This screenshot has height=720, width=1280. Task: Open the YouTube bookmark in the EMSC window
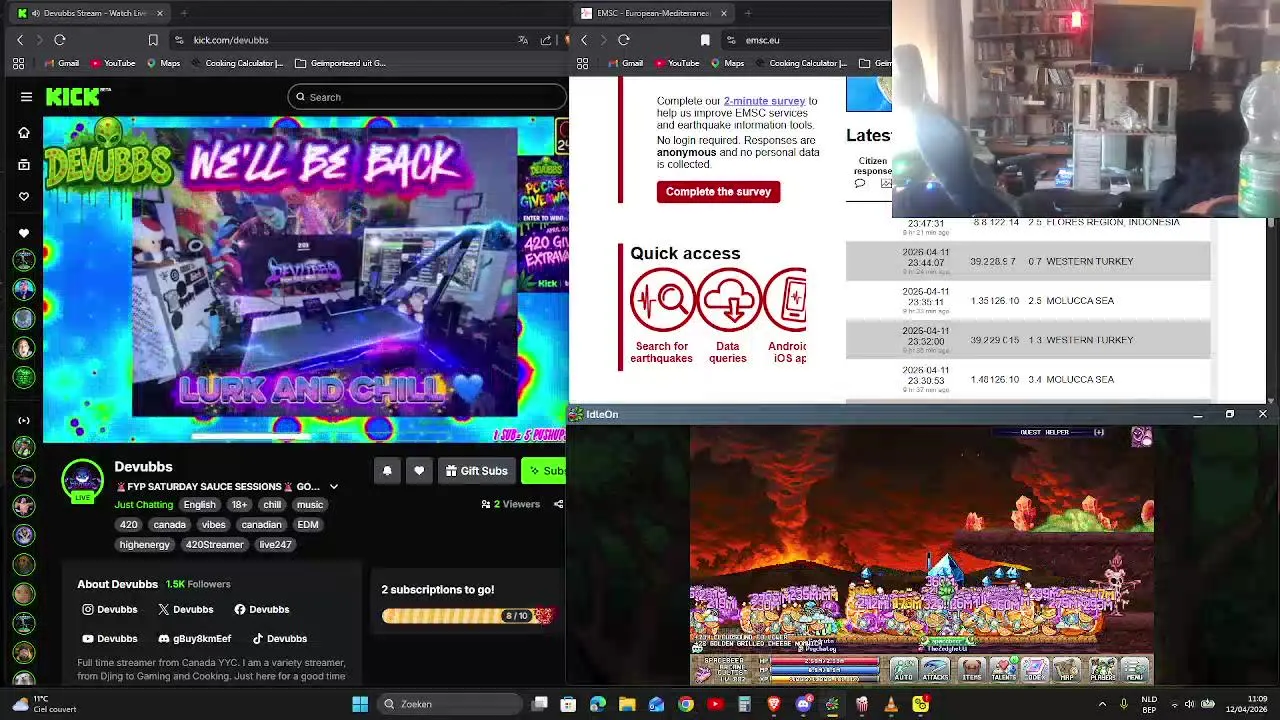[676, 63]
